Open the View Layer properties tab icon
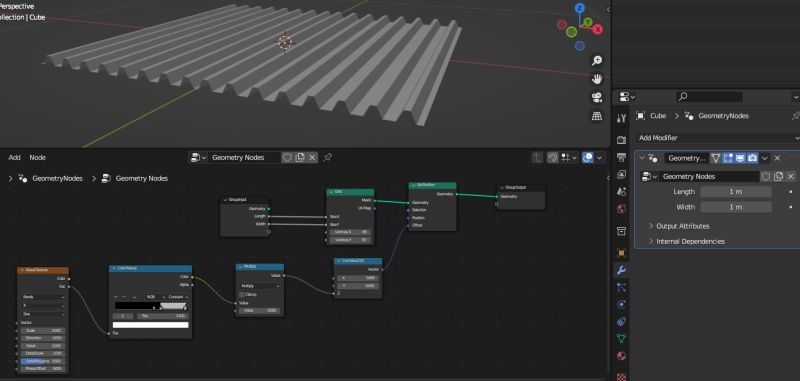This screenshot has height=381, width=800. [x=621, y=174]
